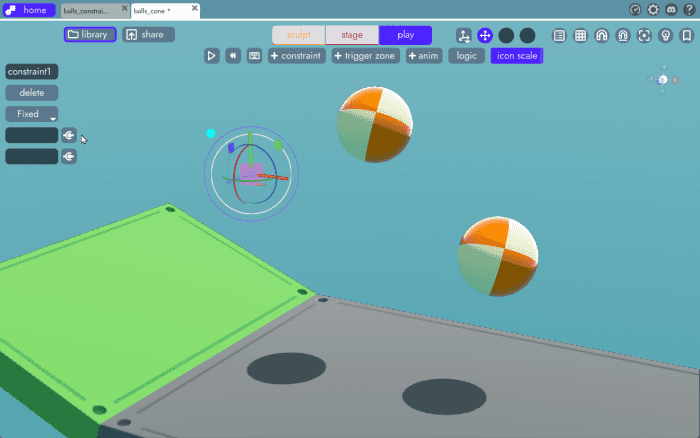This screenshot has height=438, width=700.
Task: Click the keyboard icon in toolbar
Action: (x=254, y=56)
